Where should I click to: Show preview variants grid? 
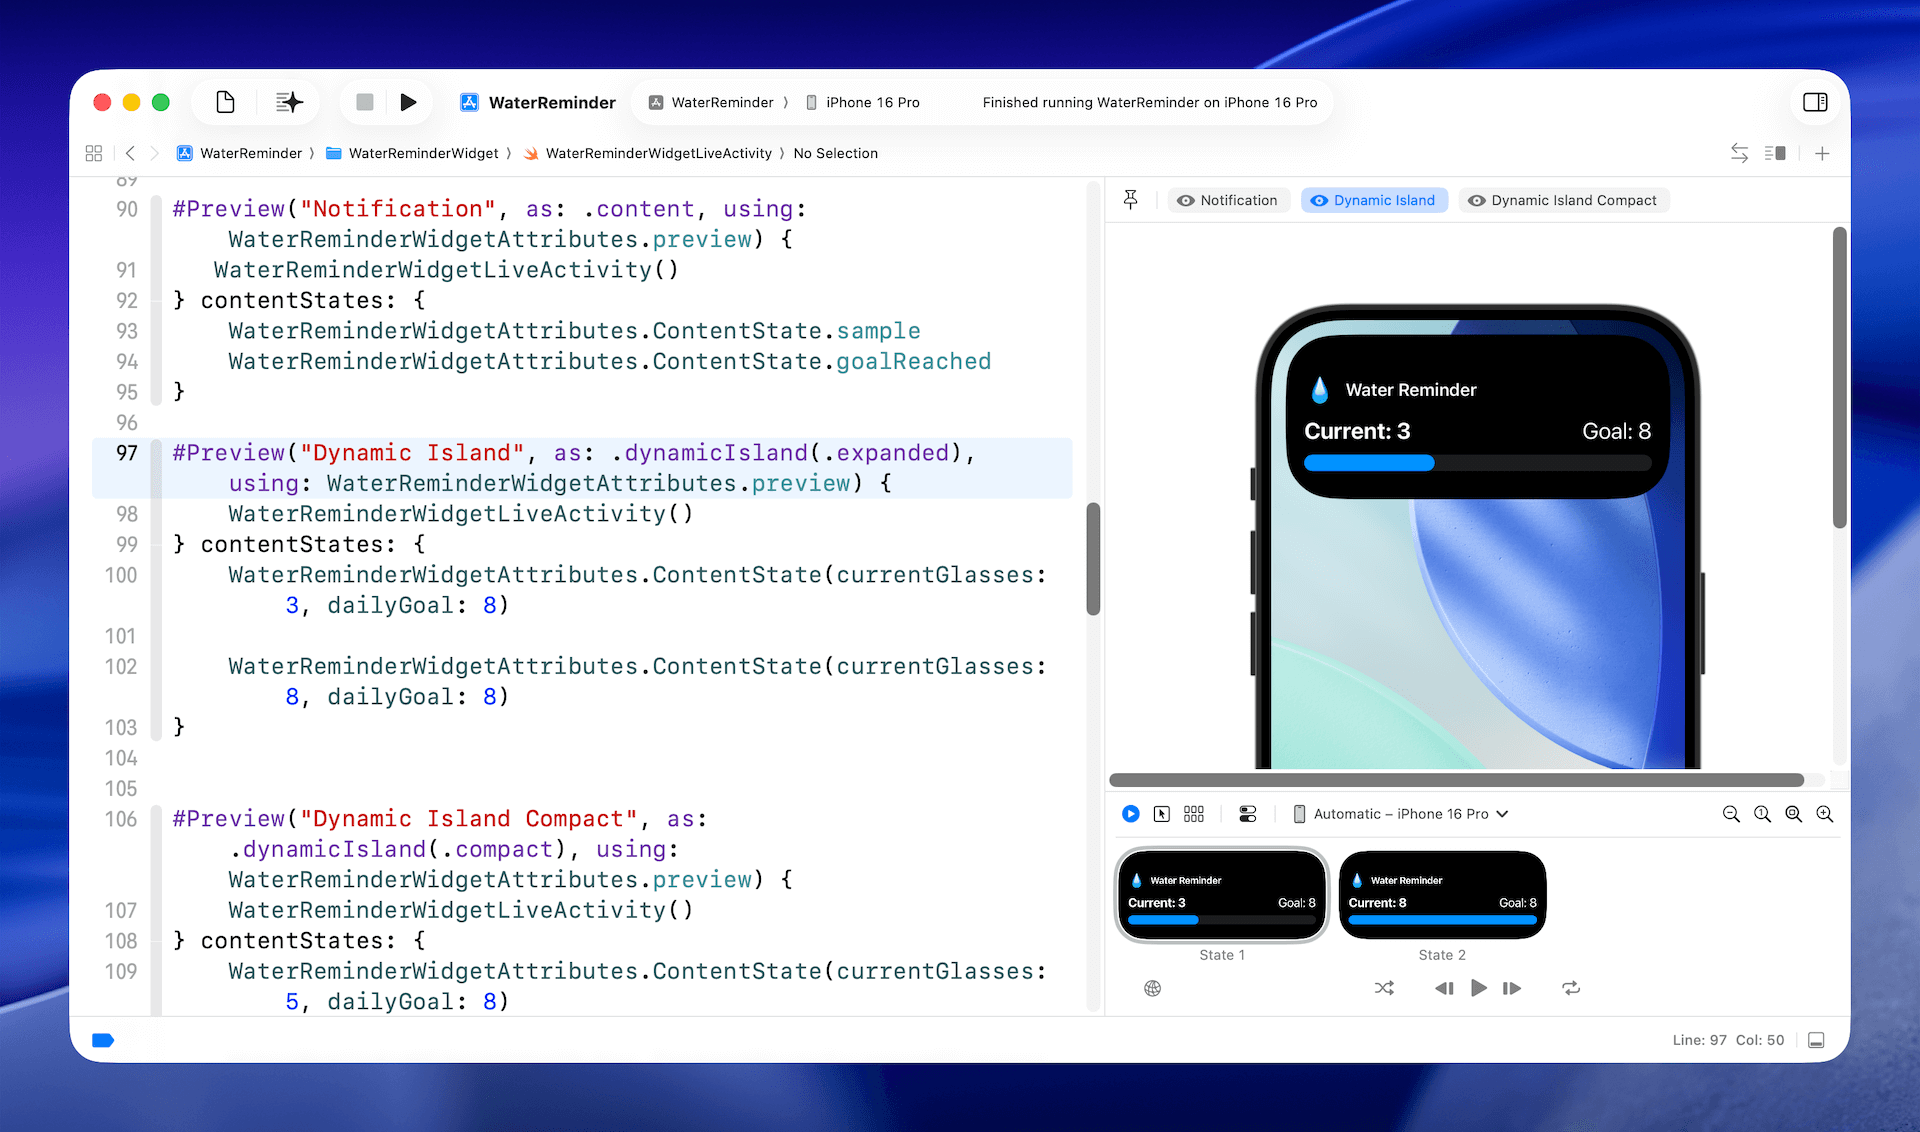pyautogui.click(x=1194, y=814)
